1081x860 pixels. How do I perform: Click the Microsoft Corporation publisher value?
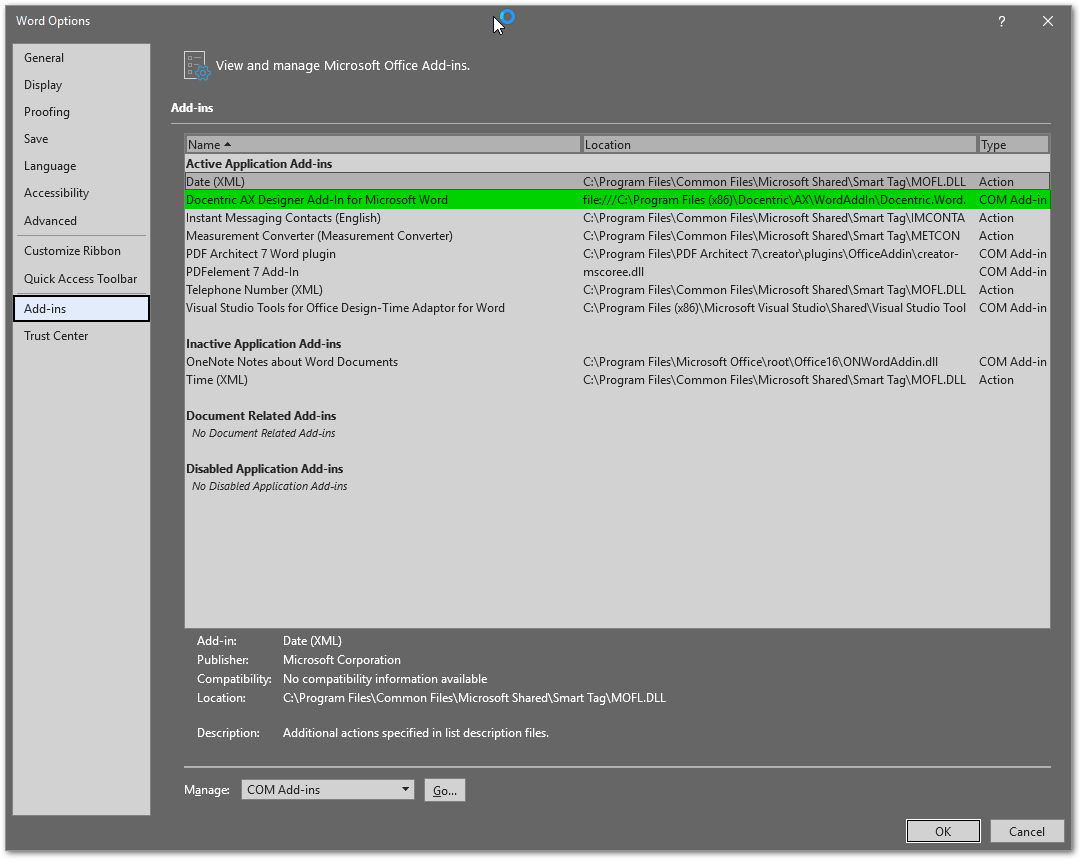341,660
